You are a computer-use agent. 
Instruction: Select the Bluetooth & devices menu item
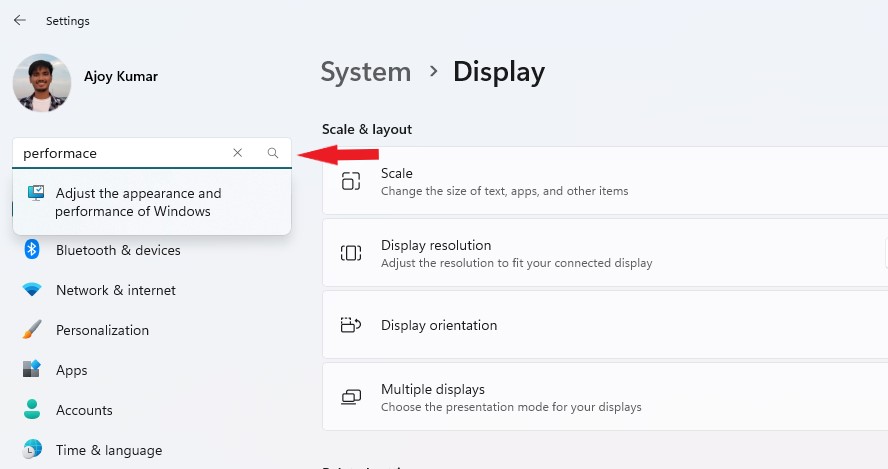[x=118, y=250]
